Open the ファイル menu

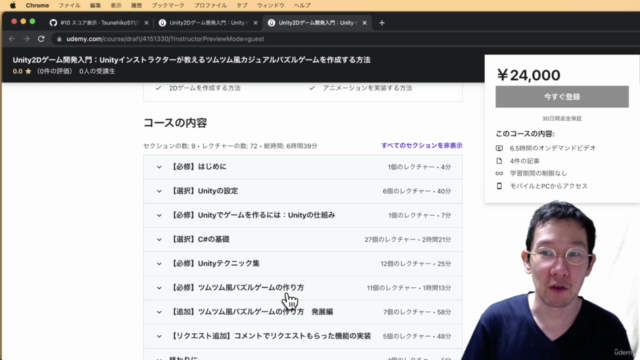pos(69,5)
